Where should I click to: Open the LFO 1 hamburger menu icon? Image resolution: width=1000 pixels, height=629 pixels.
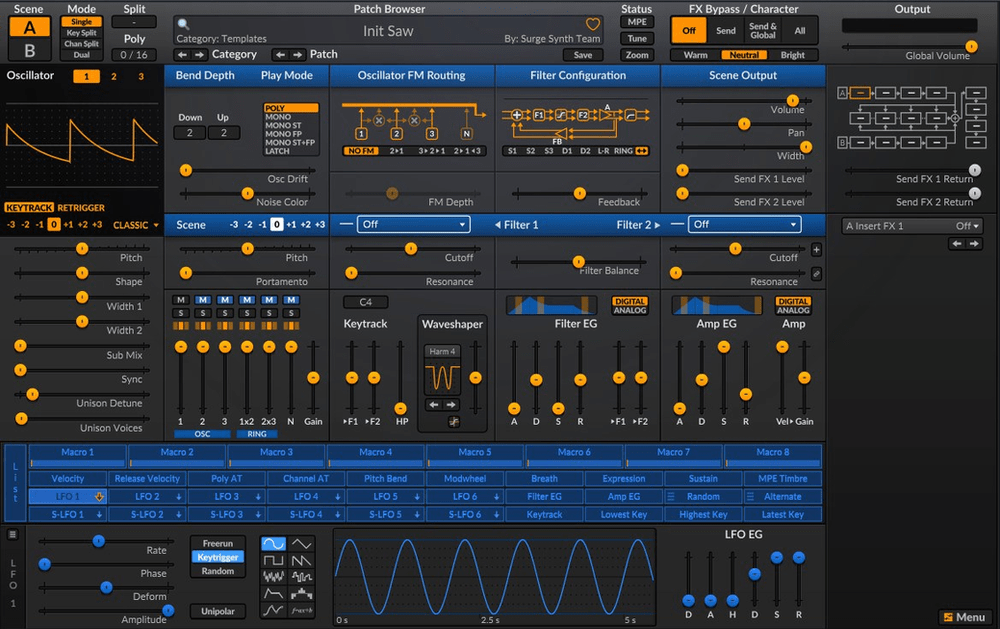pos(13,535)
